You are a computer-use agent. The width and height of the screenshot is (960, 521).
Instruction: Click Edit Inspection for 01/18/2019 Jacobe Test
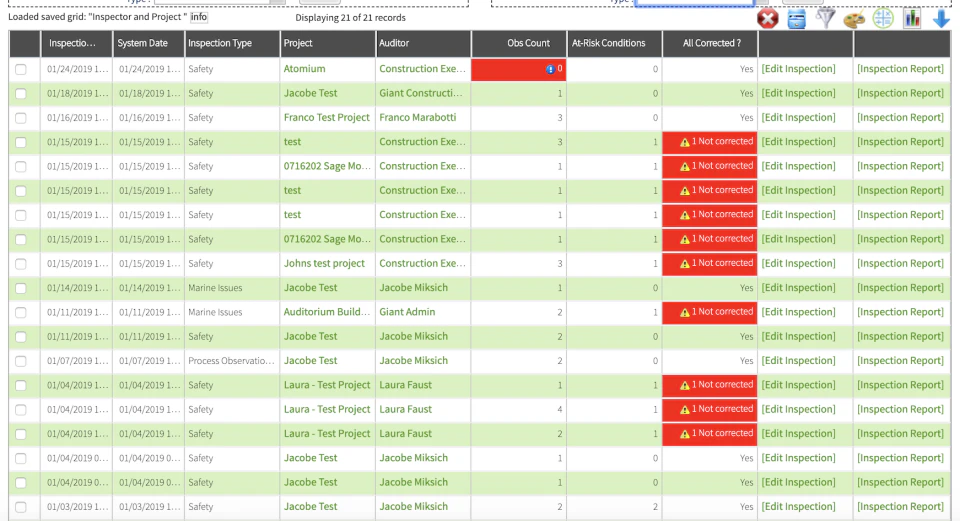click(798, 93)
